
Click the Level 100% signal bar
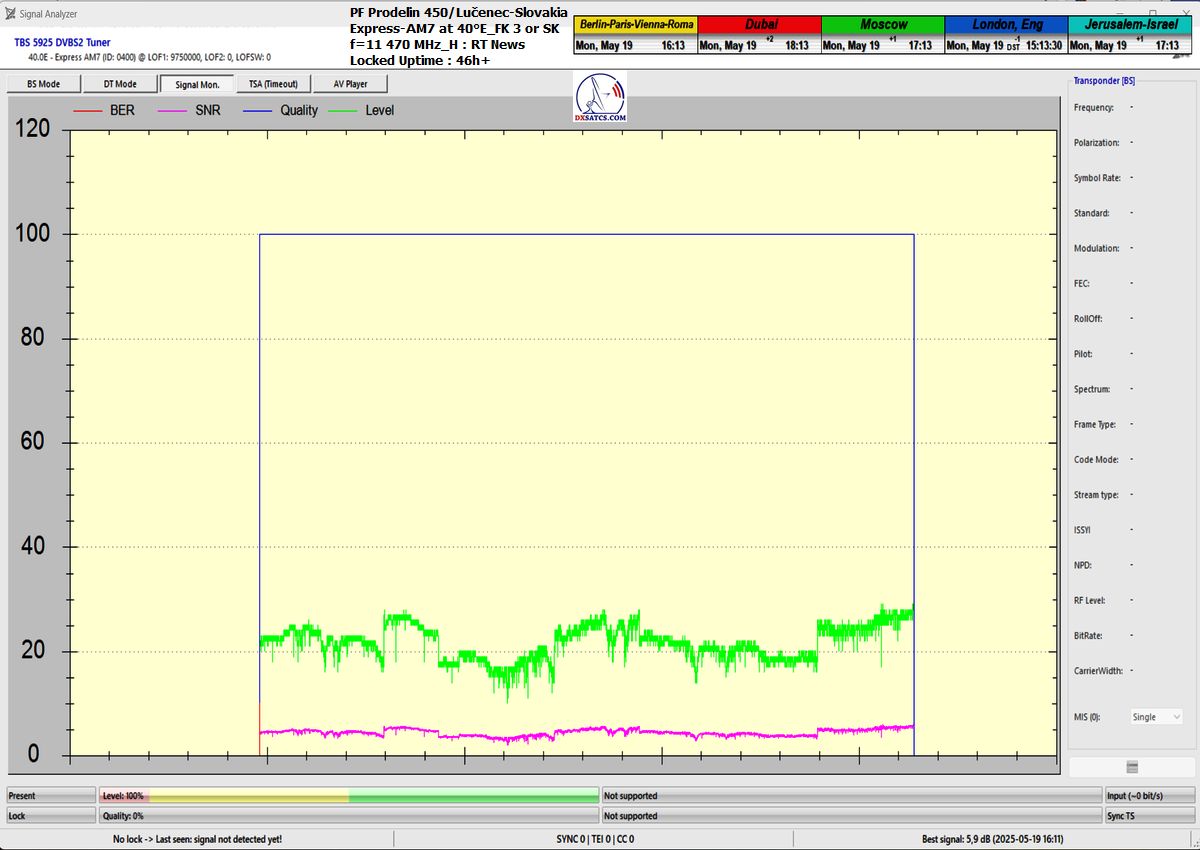(x=349, y=796)
